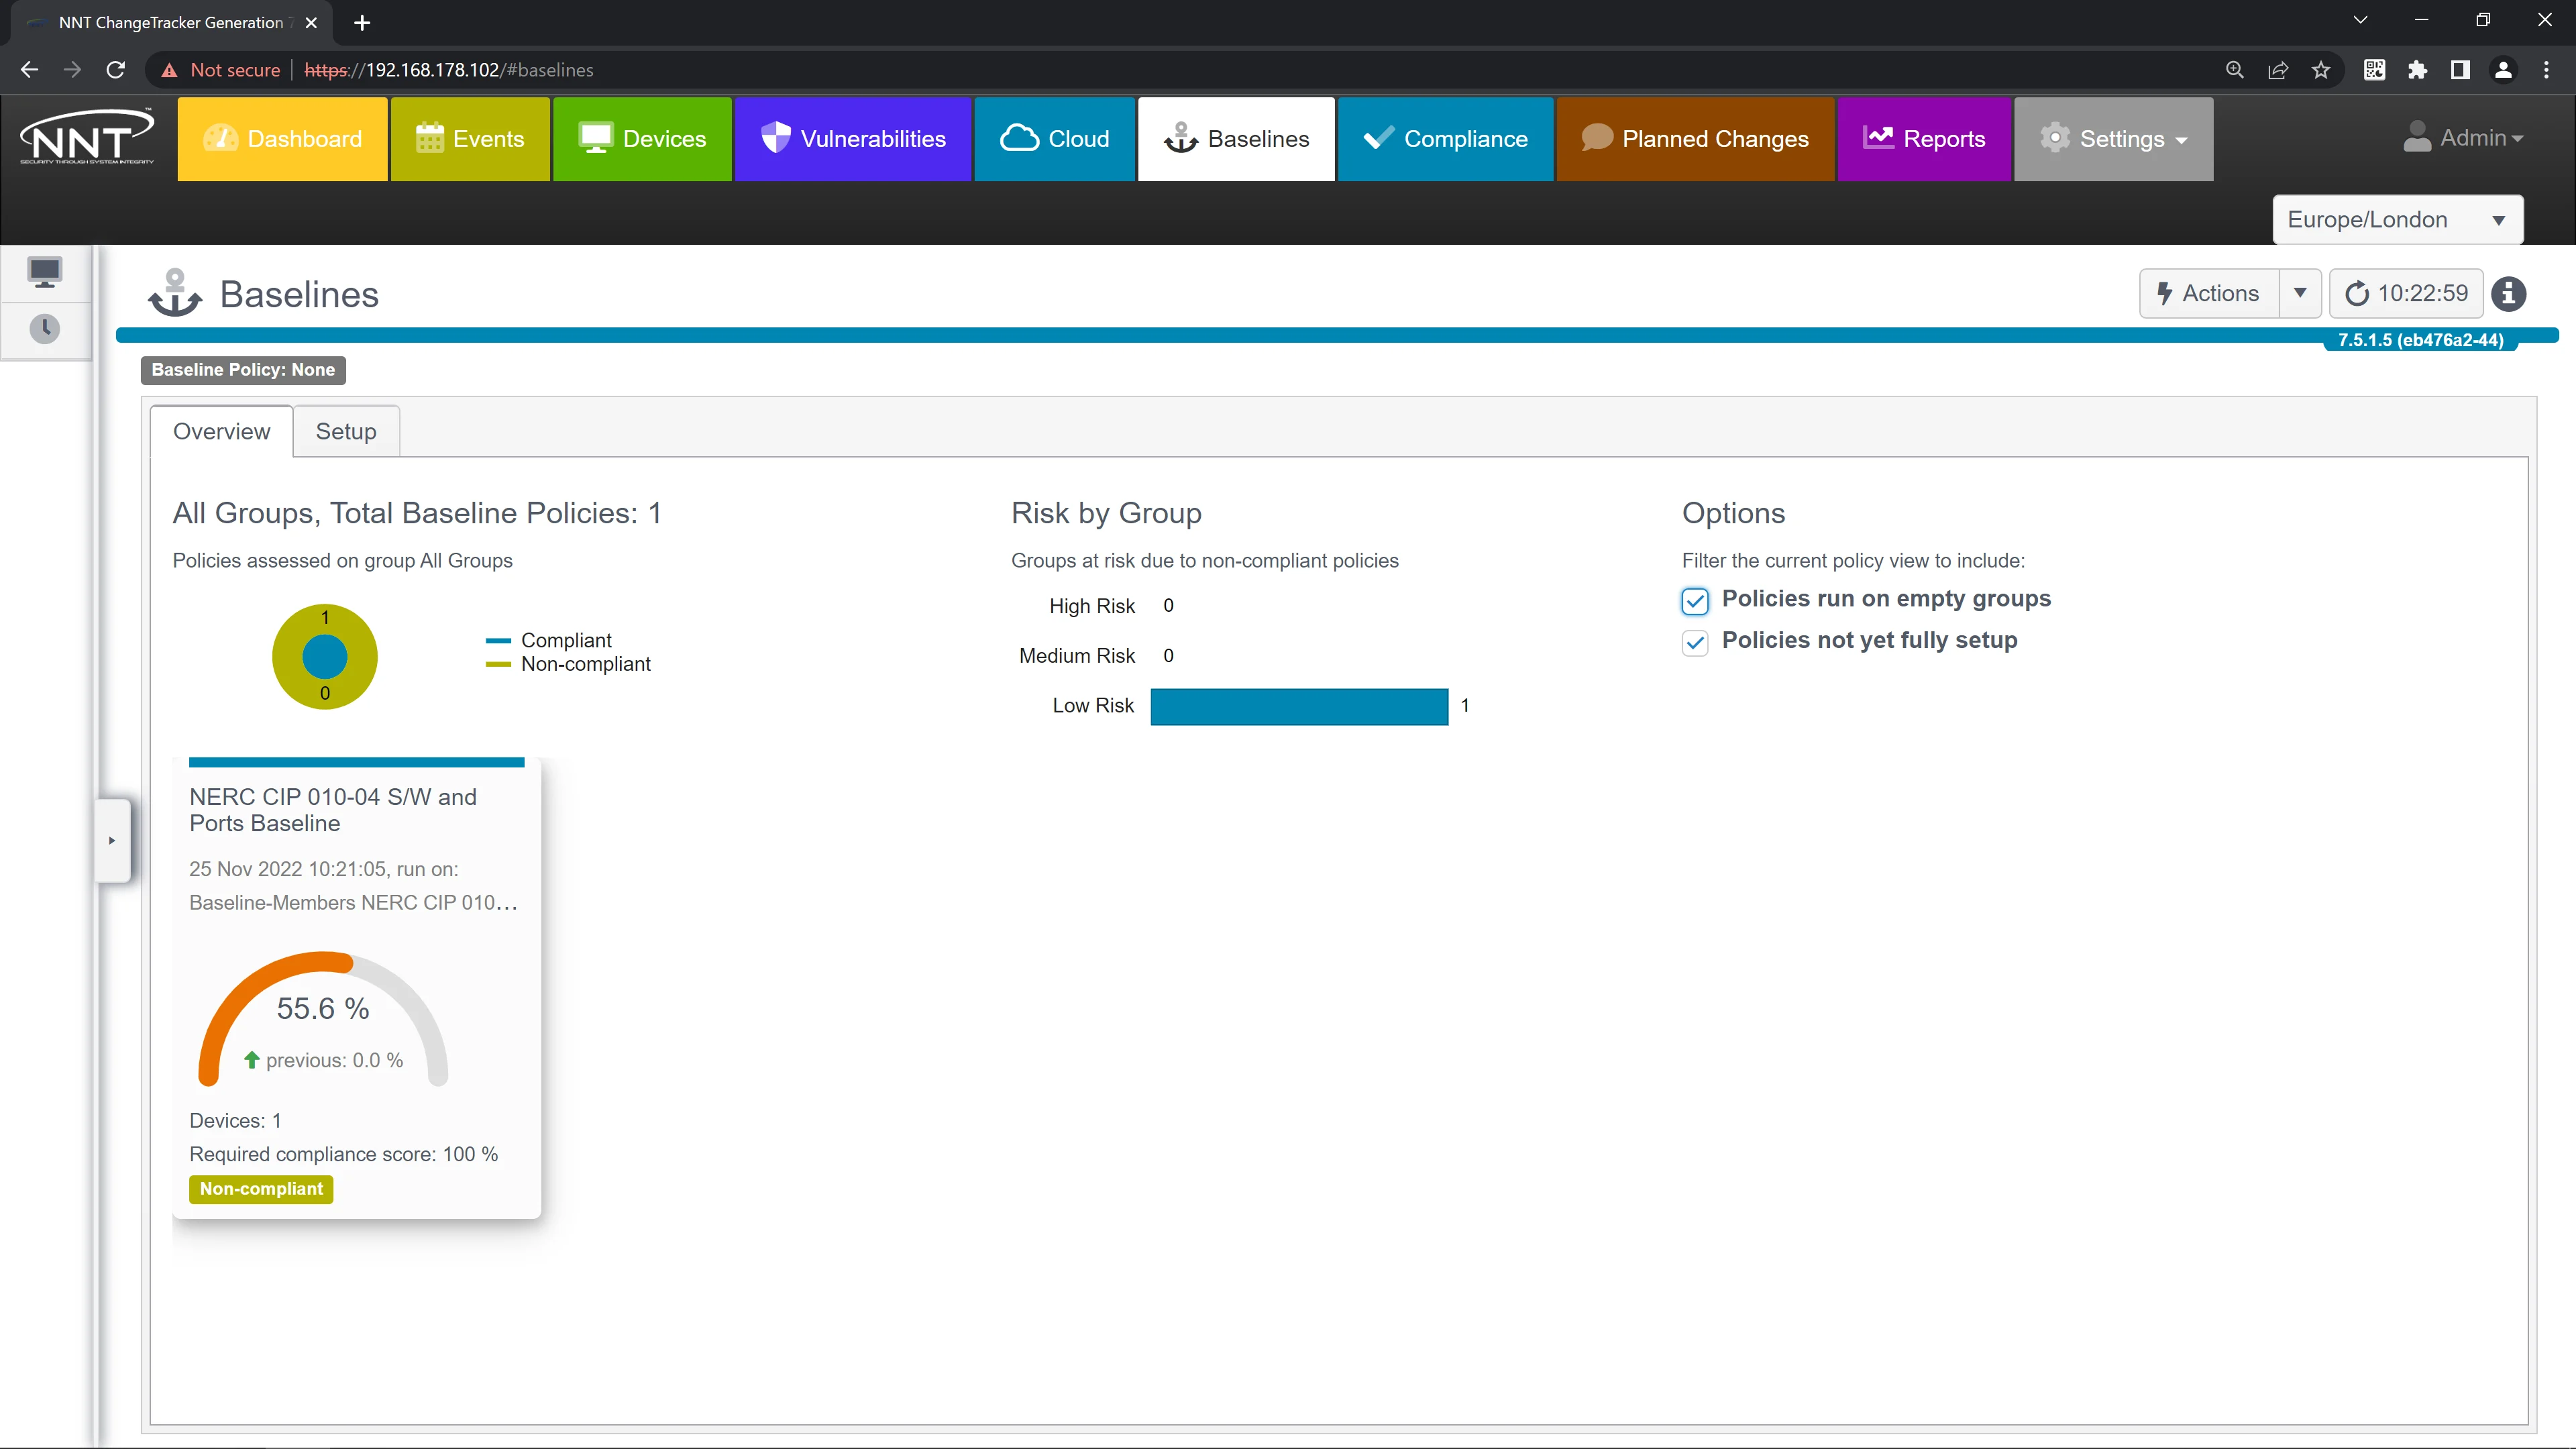Open the Dashboard tab

click(282, 139)
